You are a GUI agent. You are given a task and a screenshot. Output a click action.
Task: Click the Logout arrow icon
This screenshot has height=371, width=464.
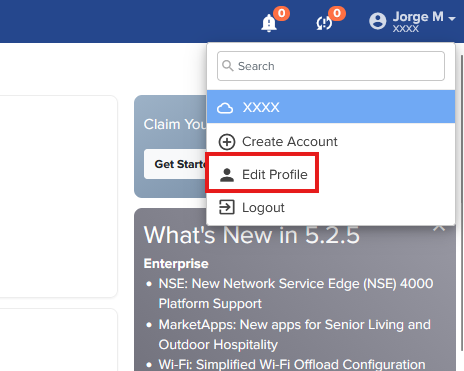[227, 207]
